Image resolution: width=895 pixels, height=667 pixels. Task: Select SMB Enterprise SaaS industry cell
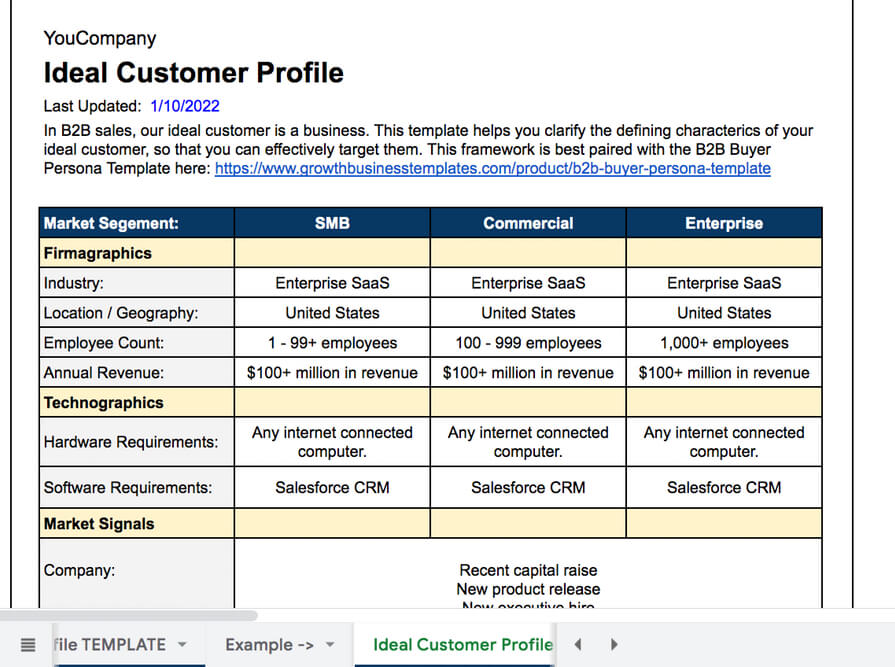tap(332, 283)
